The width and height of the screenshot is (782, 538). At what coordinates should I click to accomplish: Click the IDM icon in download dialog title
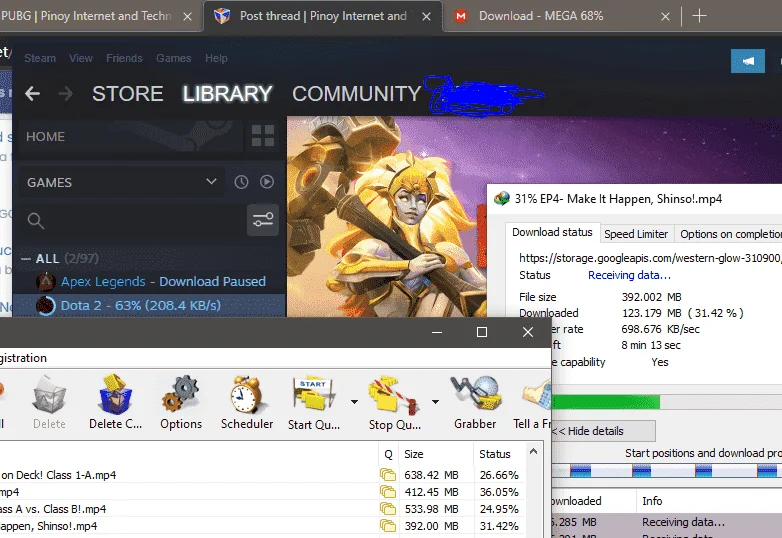(502, 199)
